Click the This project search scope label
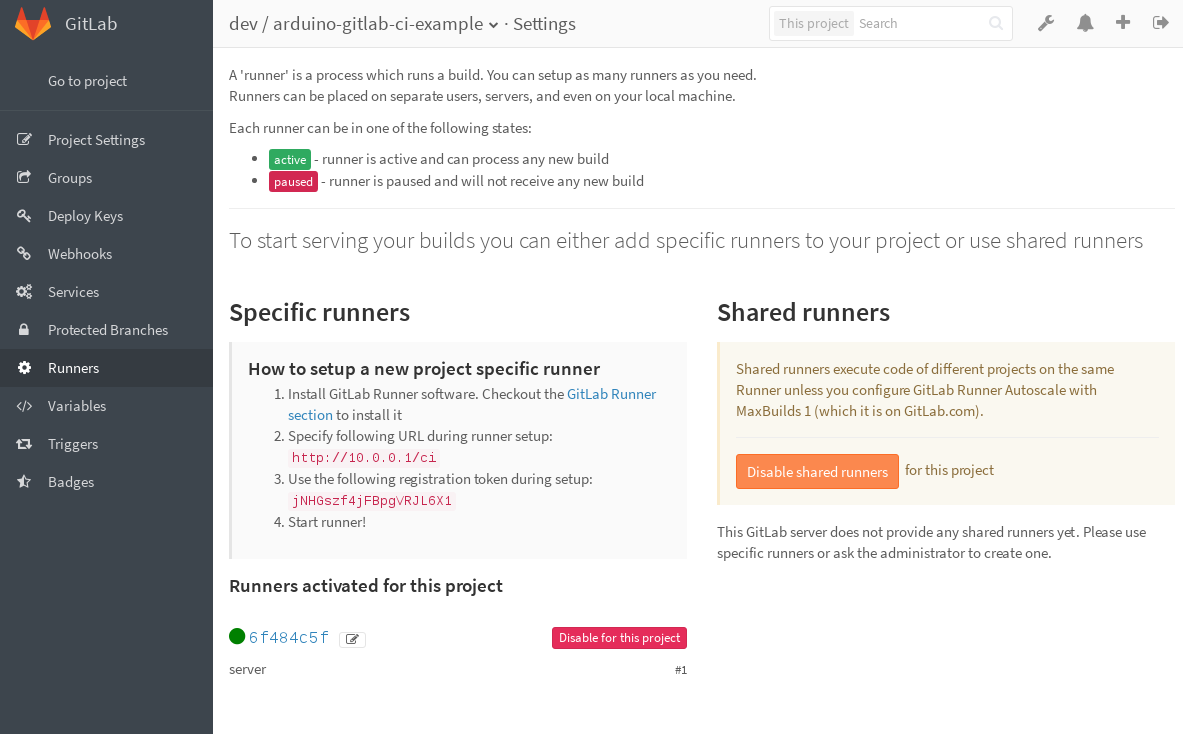Screen dimensions: 1183x734 (813, 23)
